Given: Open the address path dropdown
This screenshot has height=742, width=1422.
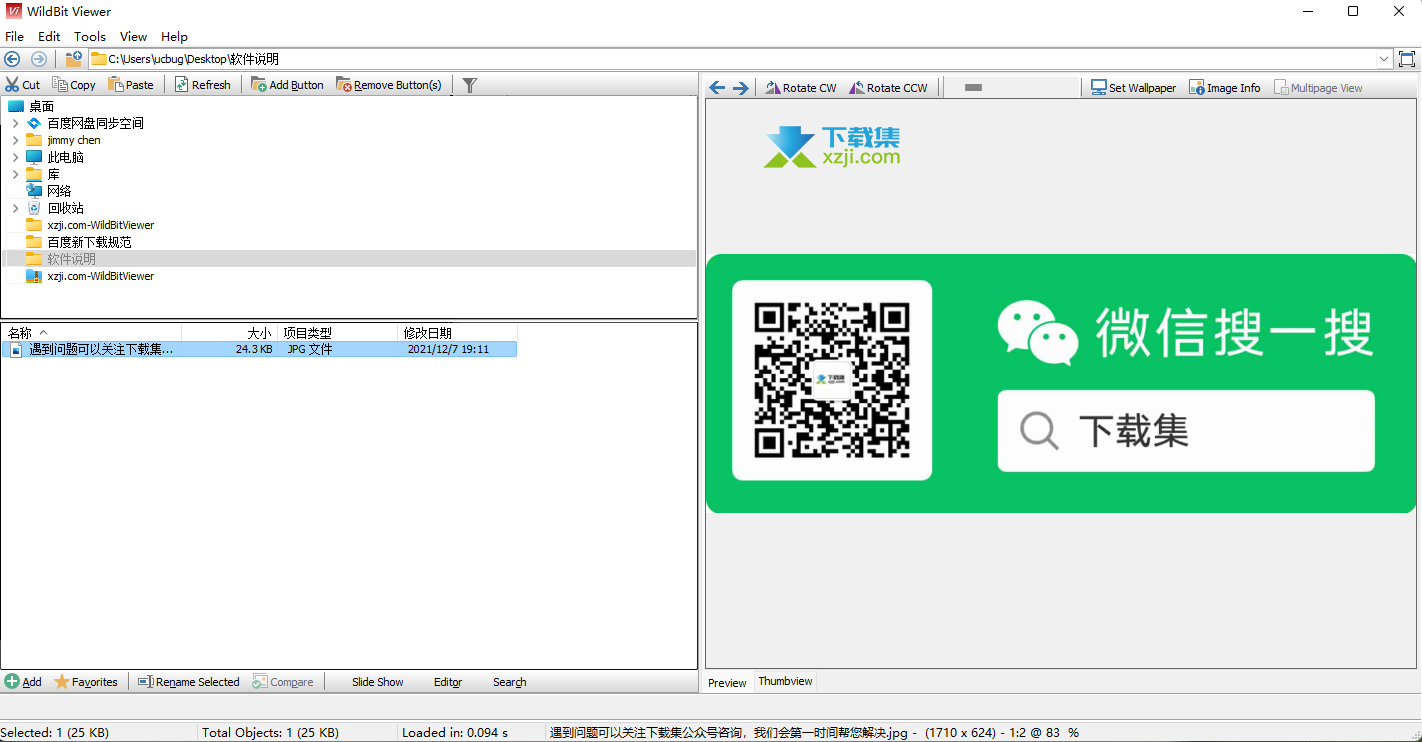Looking at the screenshot, I should coord(1385,59).
